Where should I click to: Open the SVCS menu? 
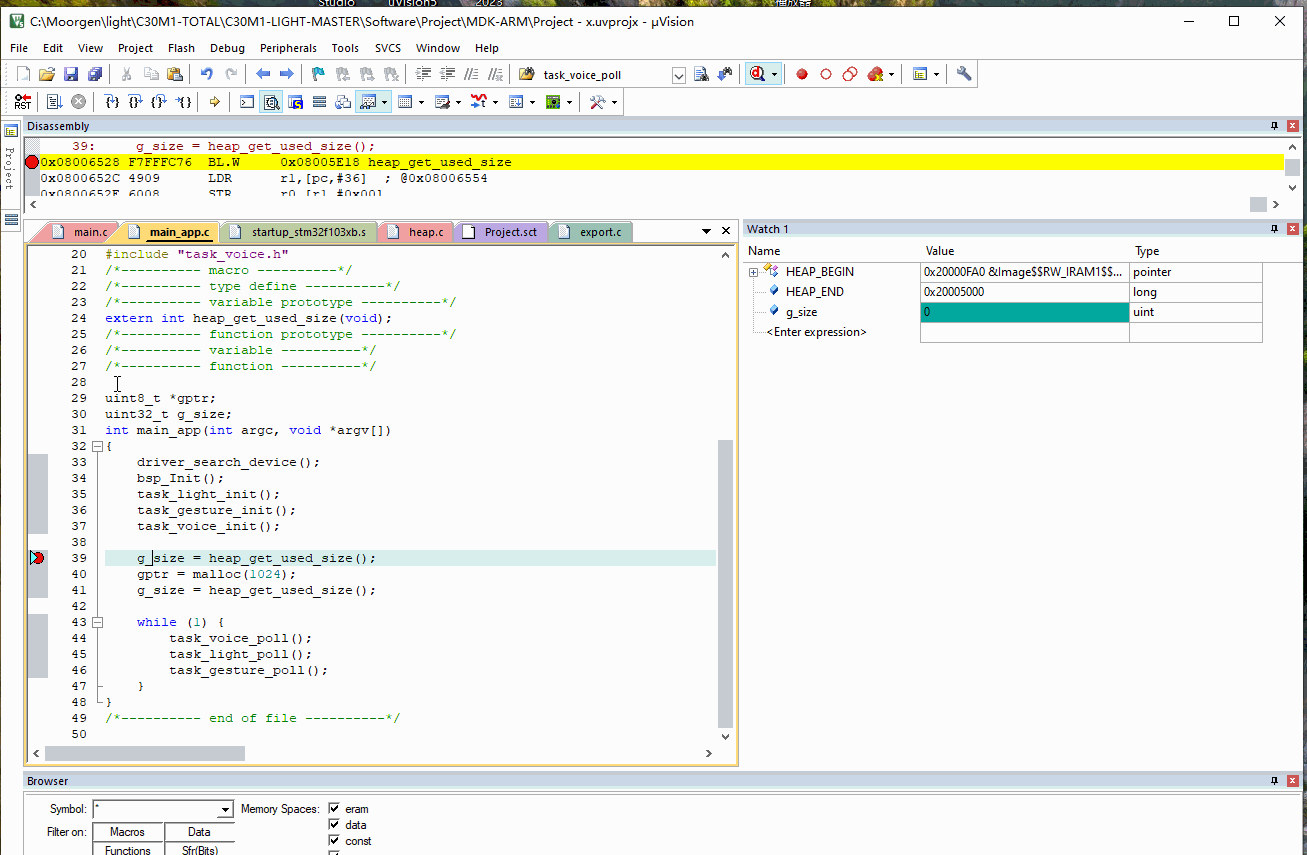[x=388, y=48]
